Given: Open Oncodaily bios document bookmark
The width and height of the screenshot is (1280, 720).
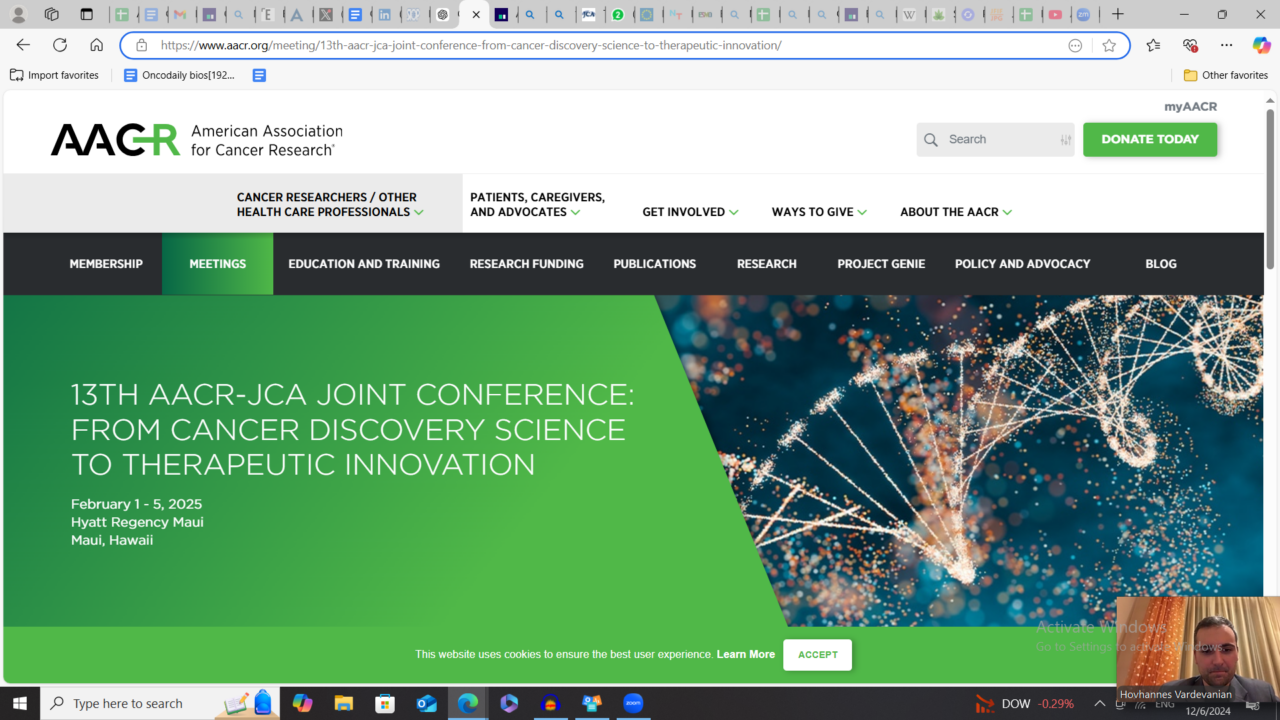Looking at the screenshot, I should tap(180, 75).
